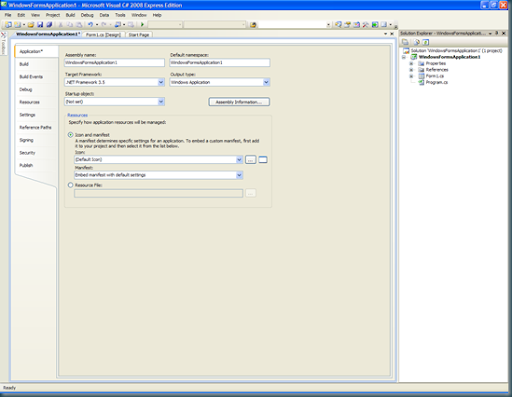Screen dimensions: 512x397
Task: Click the Cut scissors icon
Action: [61, 24]
